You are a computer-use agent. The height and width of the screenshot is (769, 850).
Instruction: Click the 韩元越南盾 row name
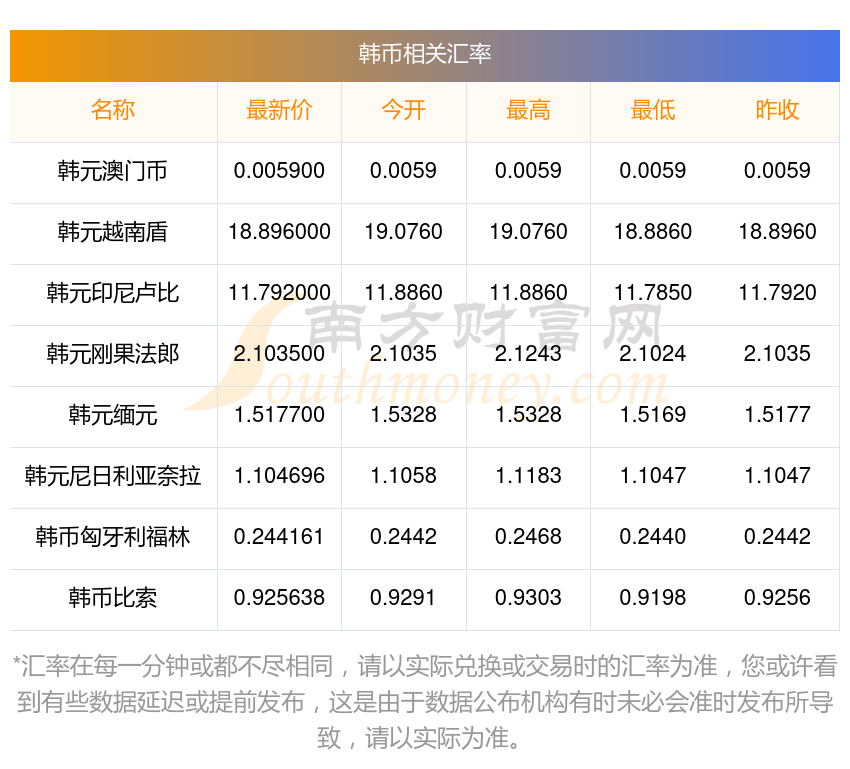point(113,232)
